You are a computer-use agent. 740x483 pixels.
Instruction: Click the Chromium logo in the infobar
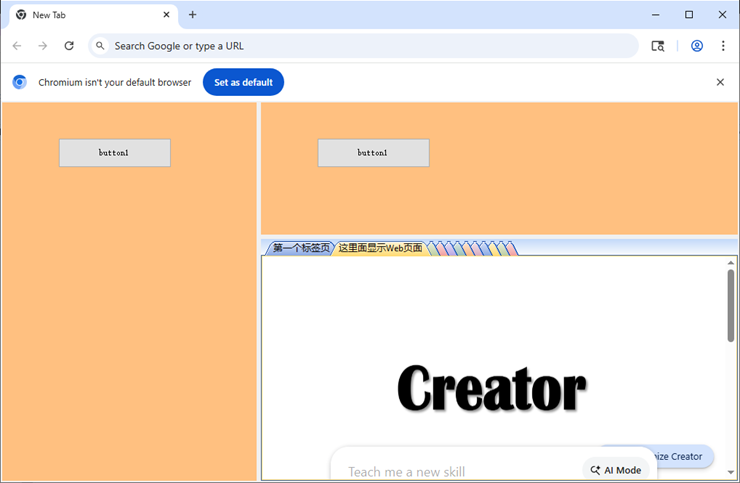[x=19, y=82]
